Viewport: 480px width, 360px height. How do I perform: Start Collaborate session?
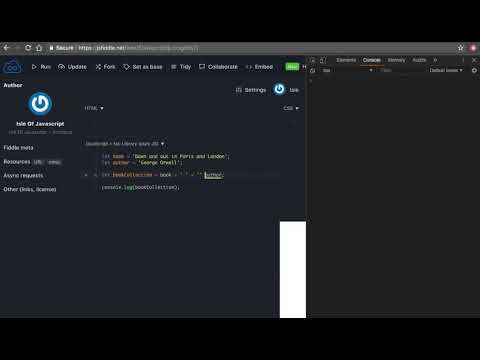(218, 67)
